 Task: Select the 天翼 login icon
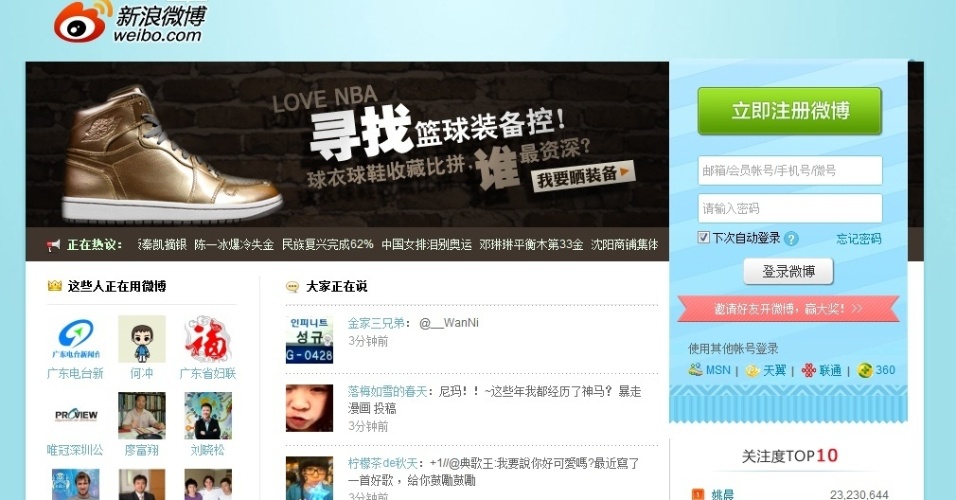click(753, 370)
